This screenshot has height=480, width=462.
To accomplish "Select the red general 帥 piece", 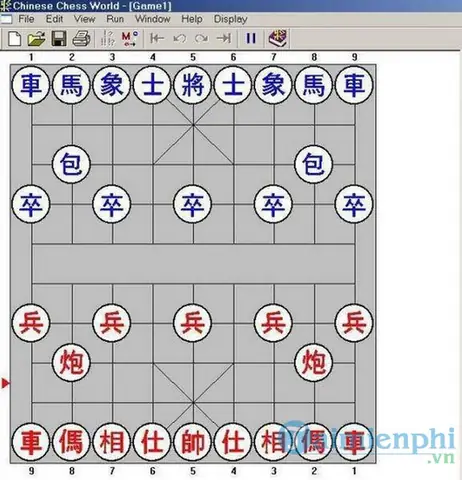I will click(193, 442).
